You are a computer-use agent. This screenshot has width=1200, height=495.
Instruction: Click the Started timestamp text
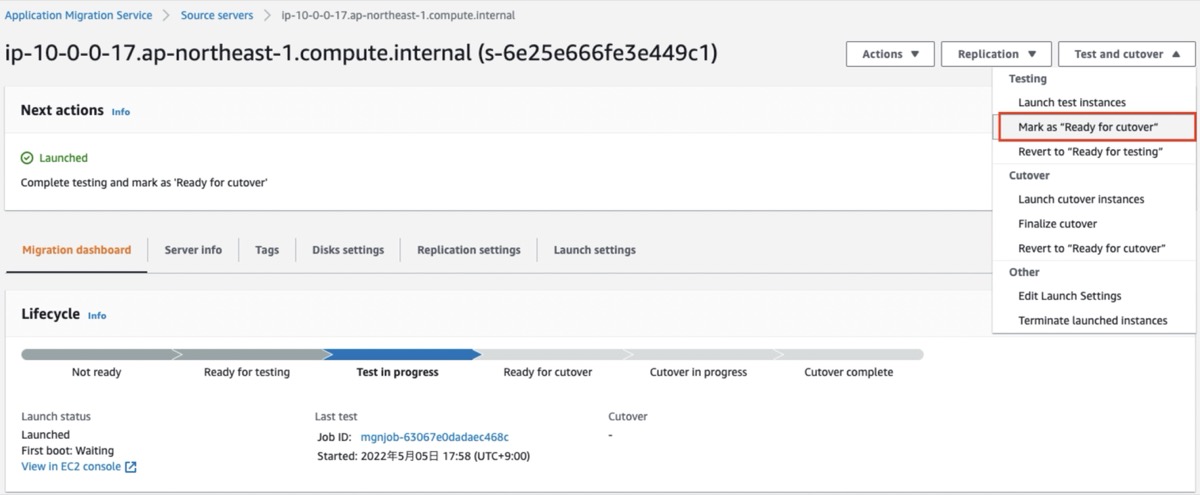[x=423, y=456]
